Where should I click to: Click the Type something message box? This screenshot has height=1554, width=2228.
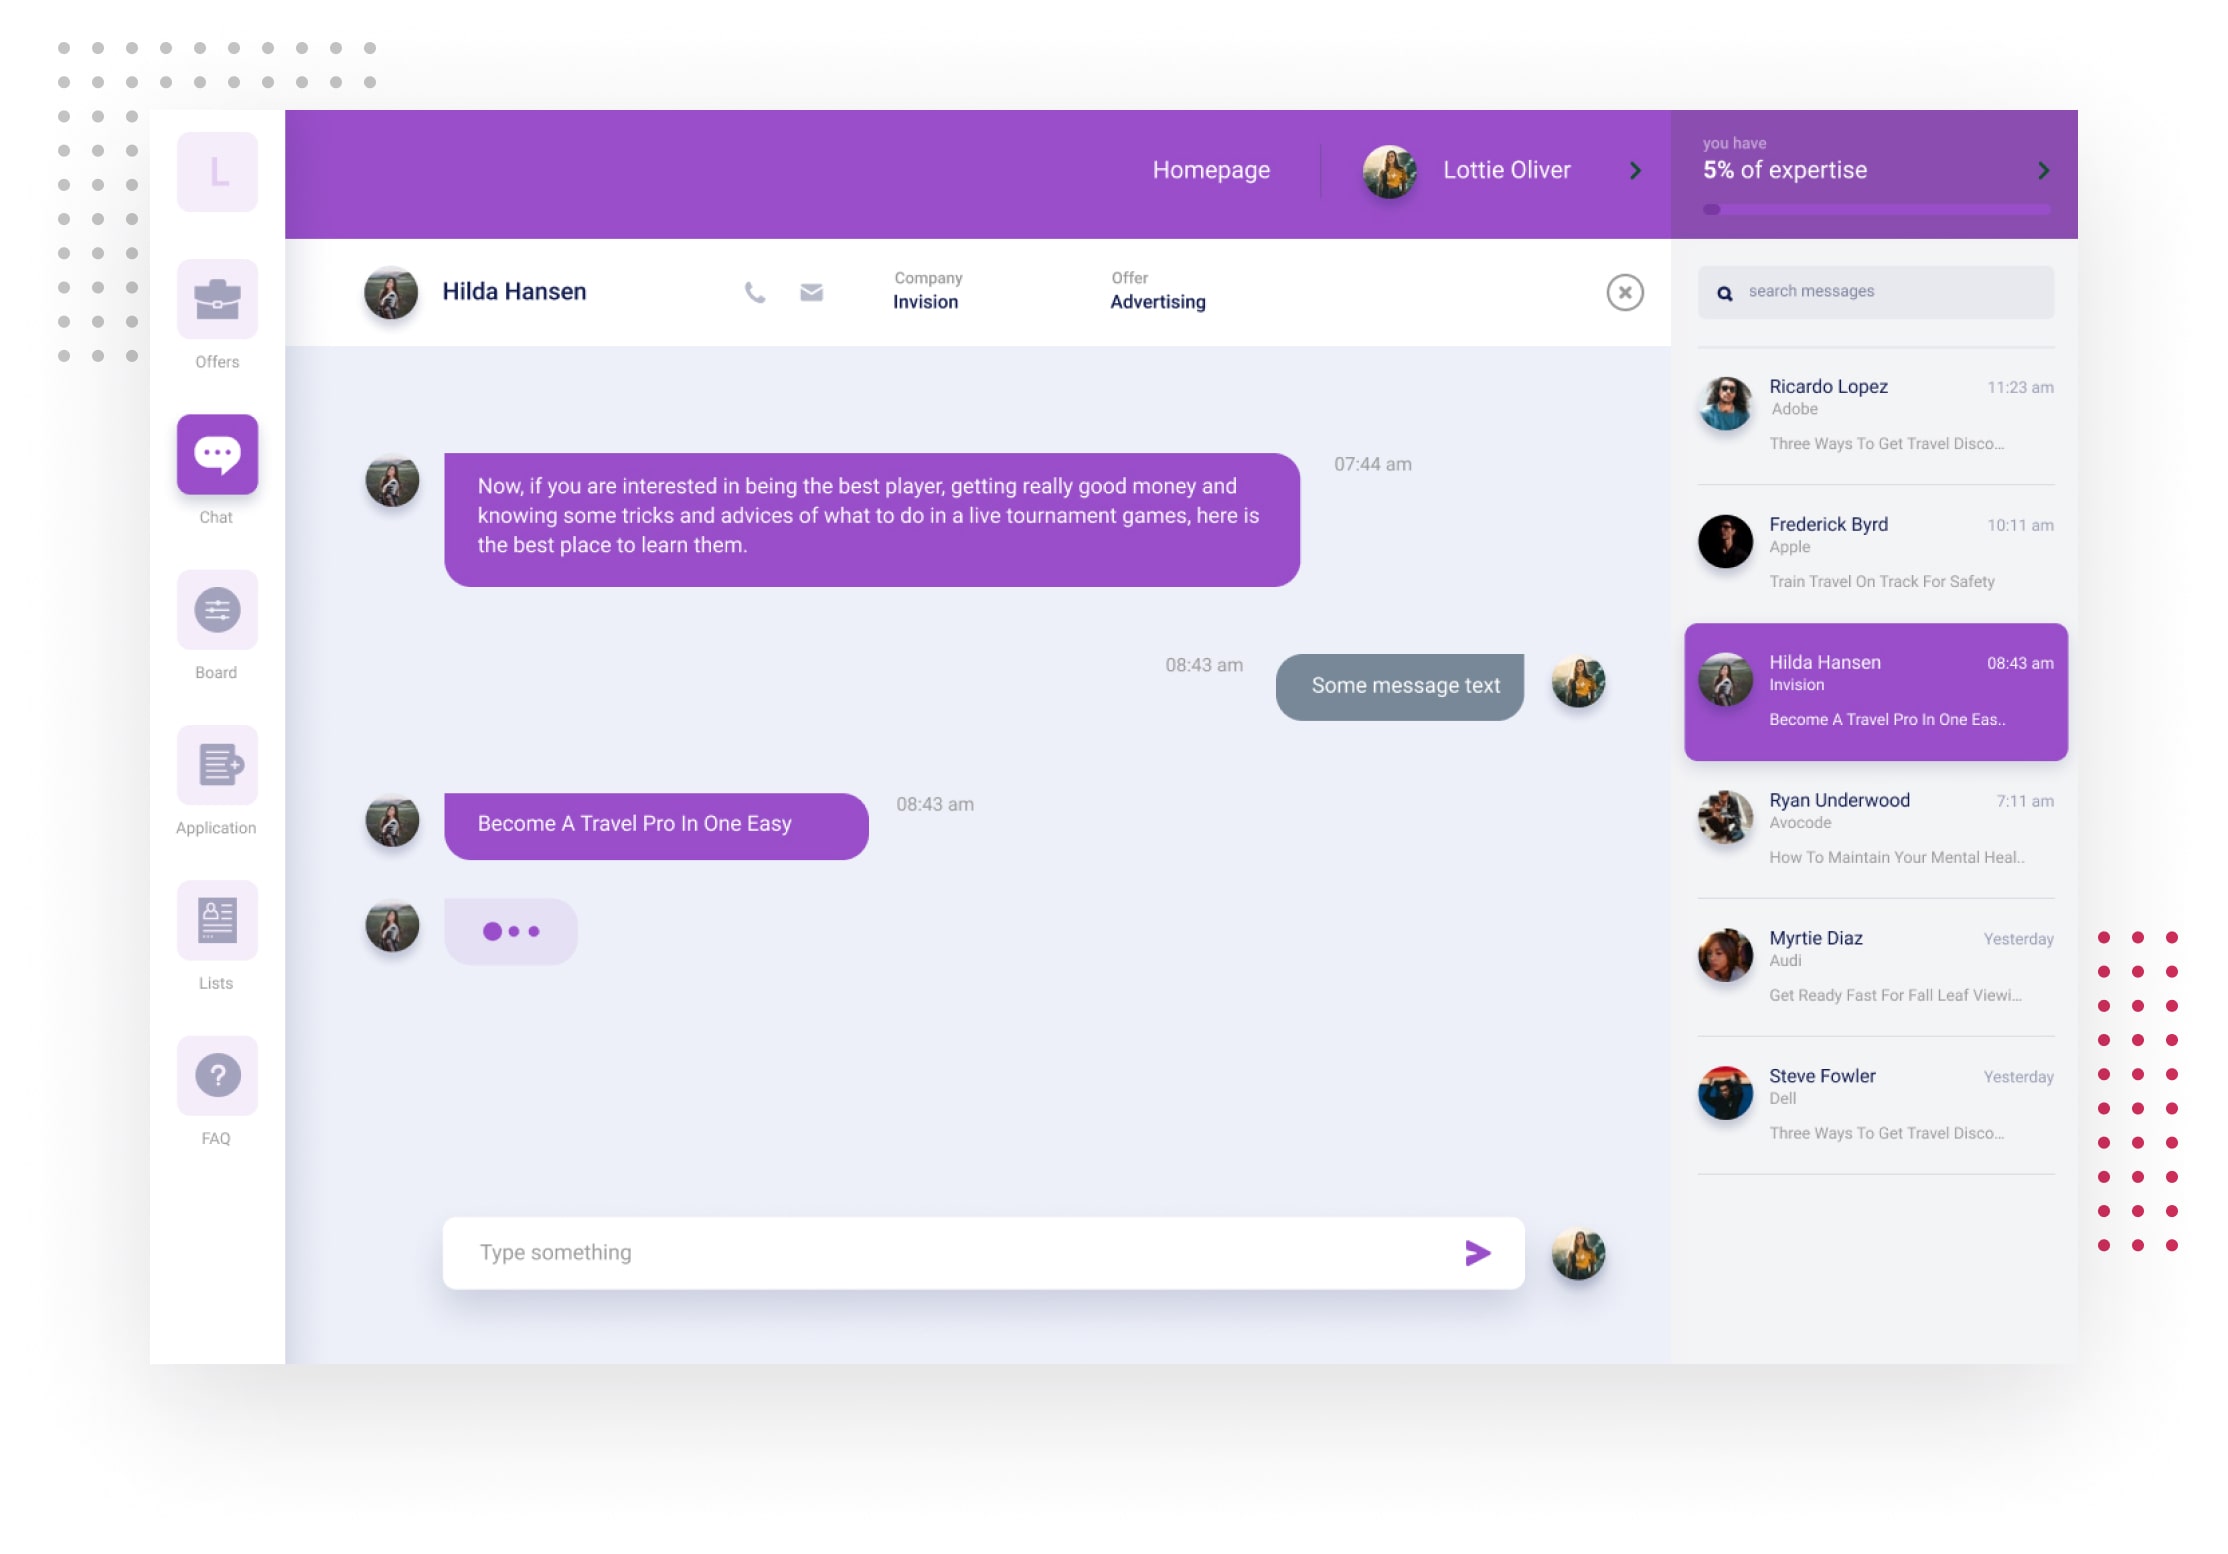pos(983,1253)
